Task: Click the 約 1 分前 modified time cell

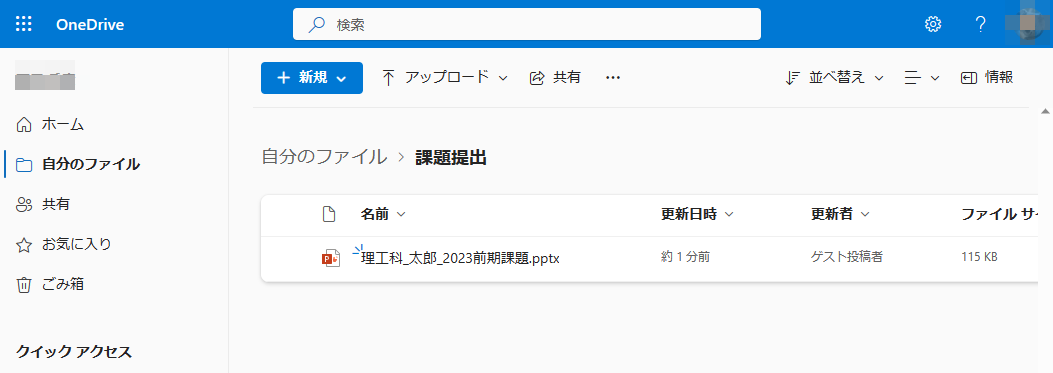Action: pos(686,257)
